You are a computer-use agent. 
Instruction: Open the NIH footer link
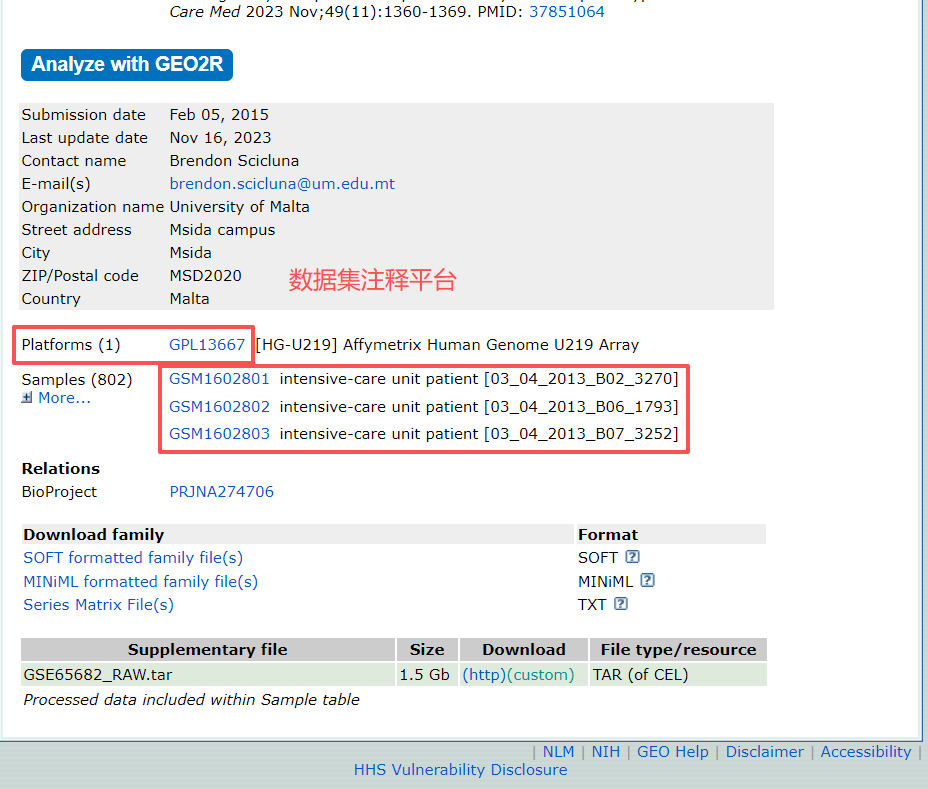[x=605, y=752]
